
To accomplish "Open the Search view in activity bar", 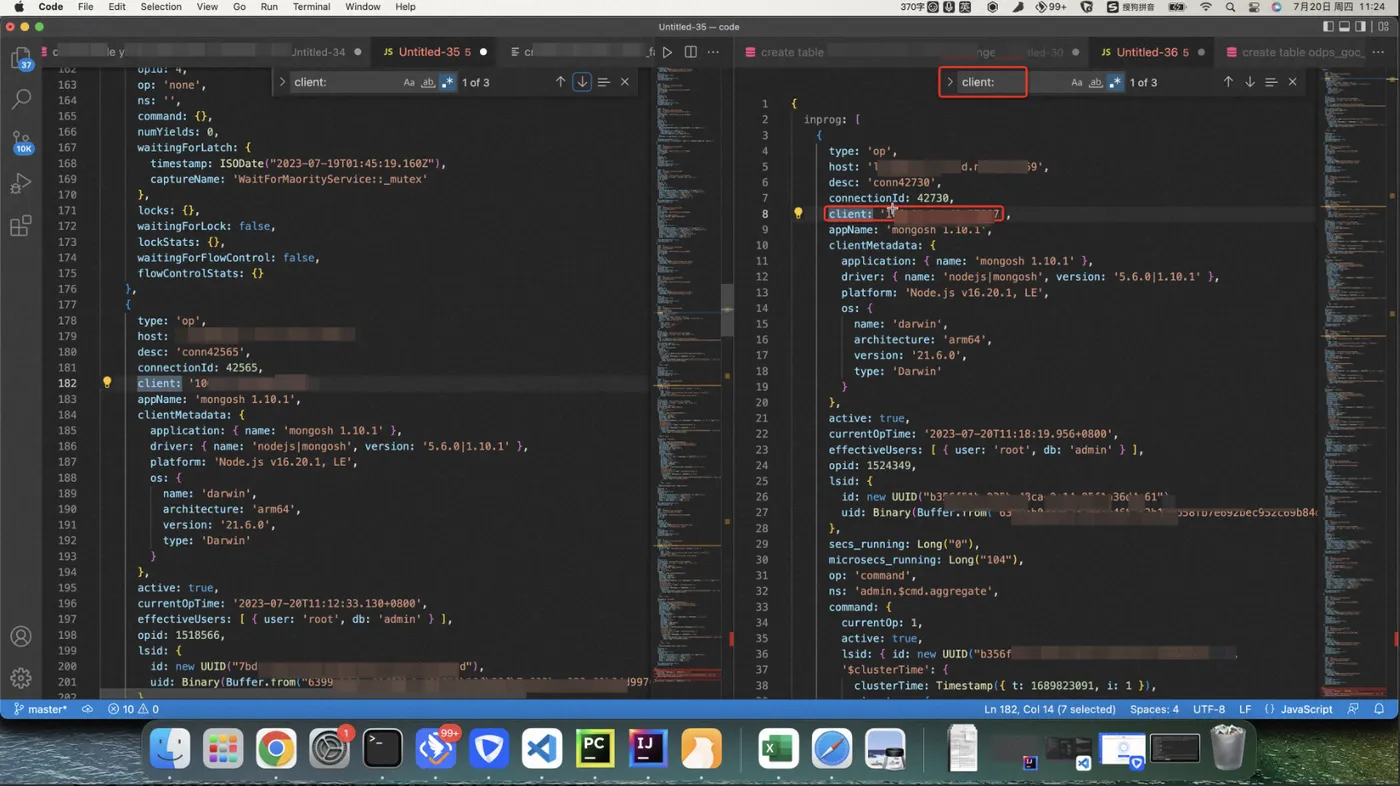I will (x=21, y=99).
